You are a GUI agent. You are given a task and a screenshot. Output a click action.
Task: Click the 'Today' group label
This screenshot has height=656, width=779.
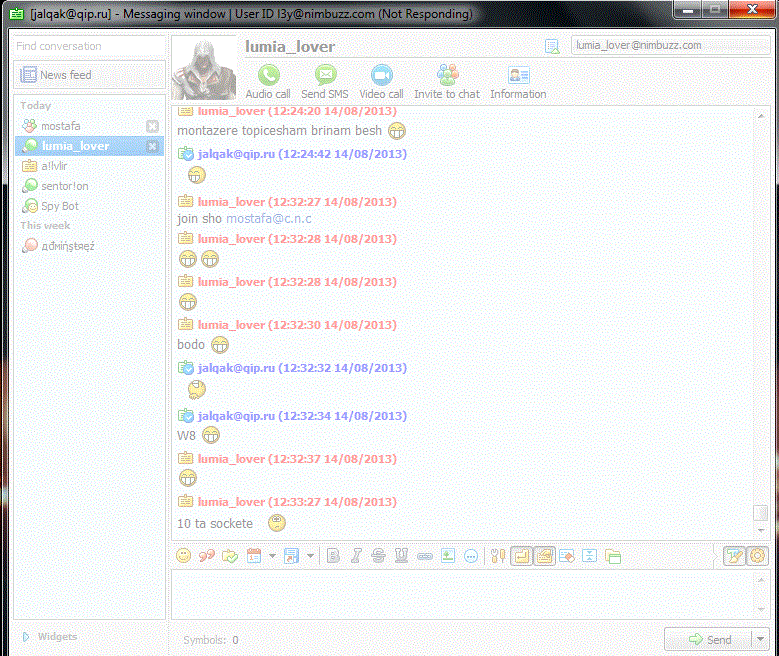click(x=36, y=105)
